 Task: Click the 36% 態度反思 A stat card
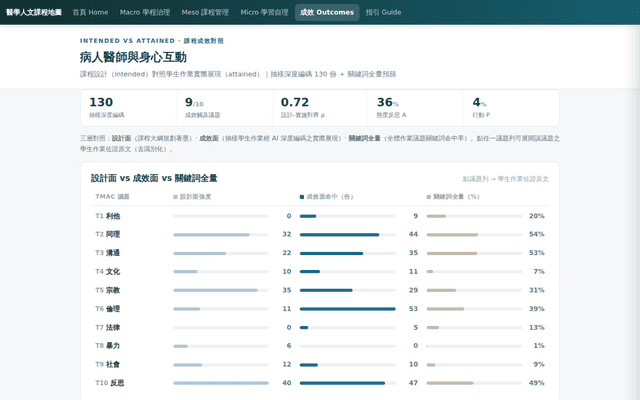pos(416,108)
